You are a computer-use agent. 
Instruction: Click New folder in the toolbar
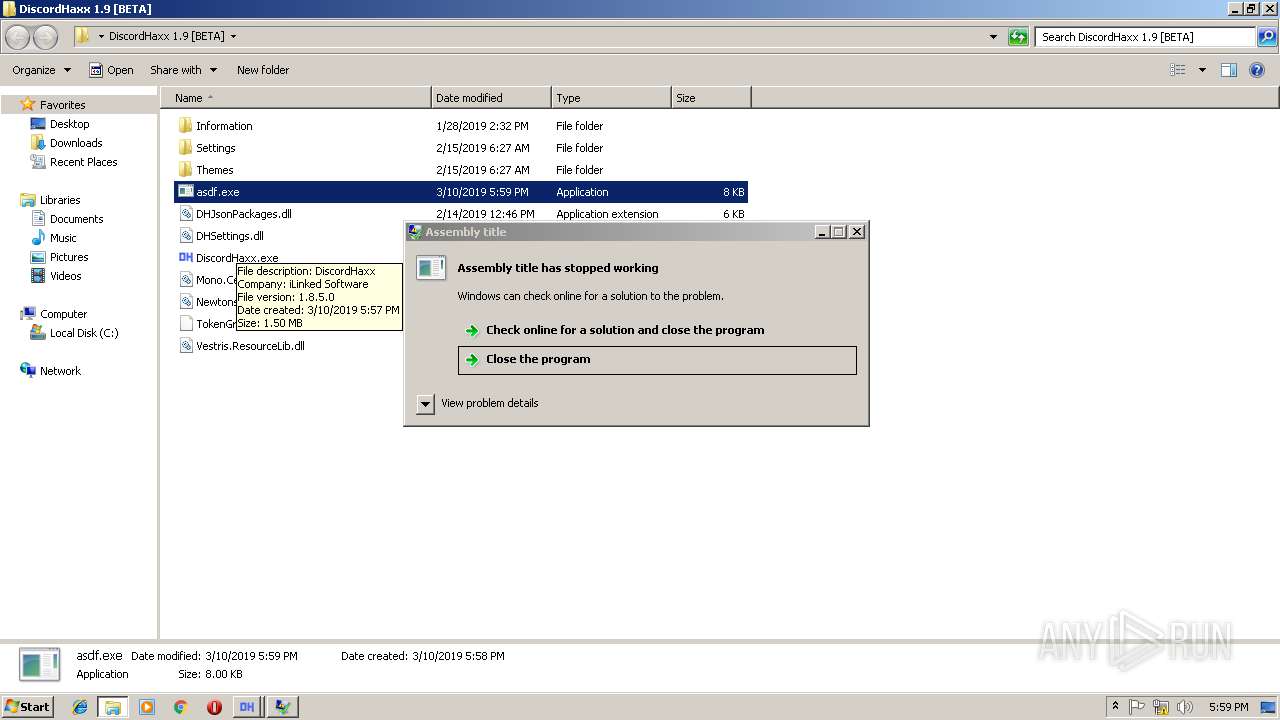[263, 70]
